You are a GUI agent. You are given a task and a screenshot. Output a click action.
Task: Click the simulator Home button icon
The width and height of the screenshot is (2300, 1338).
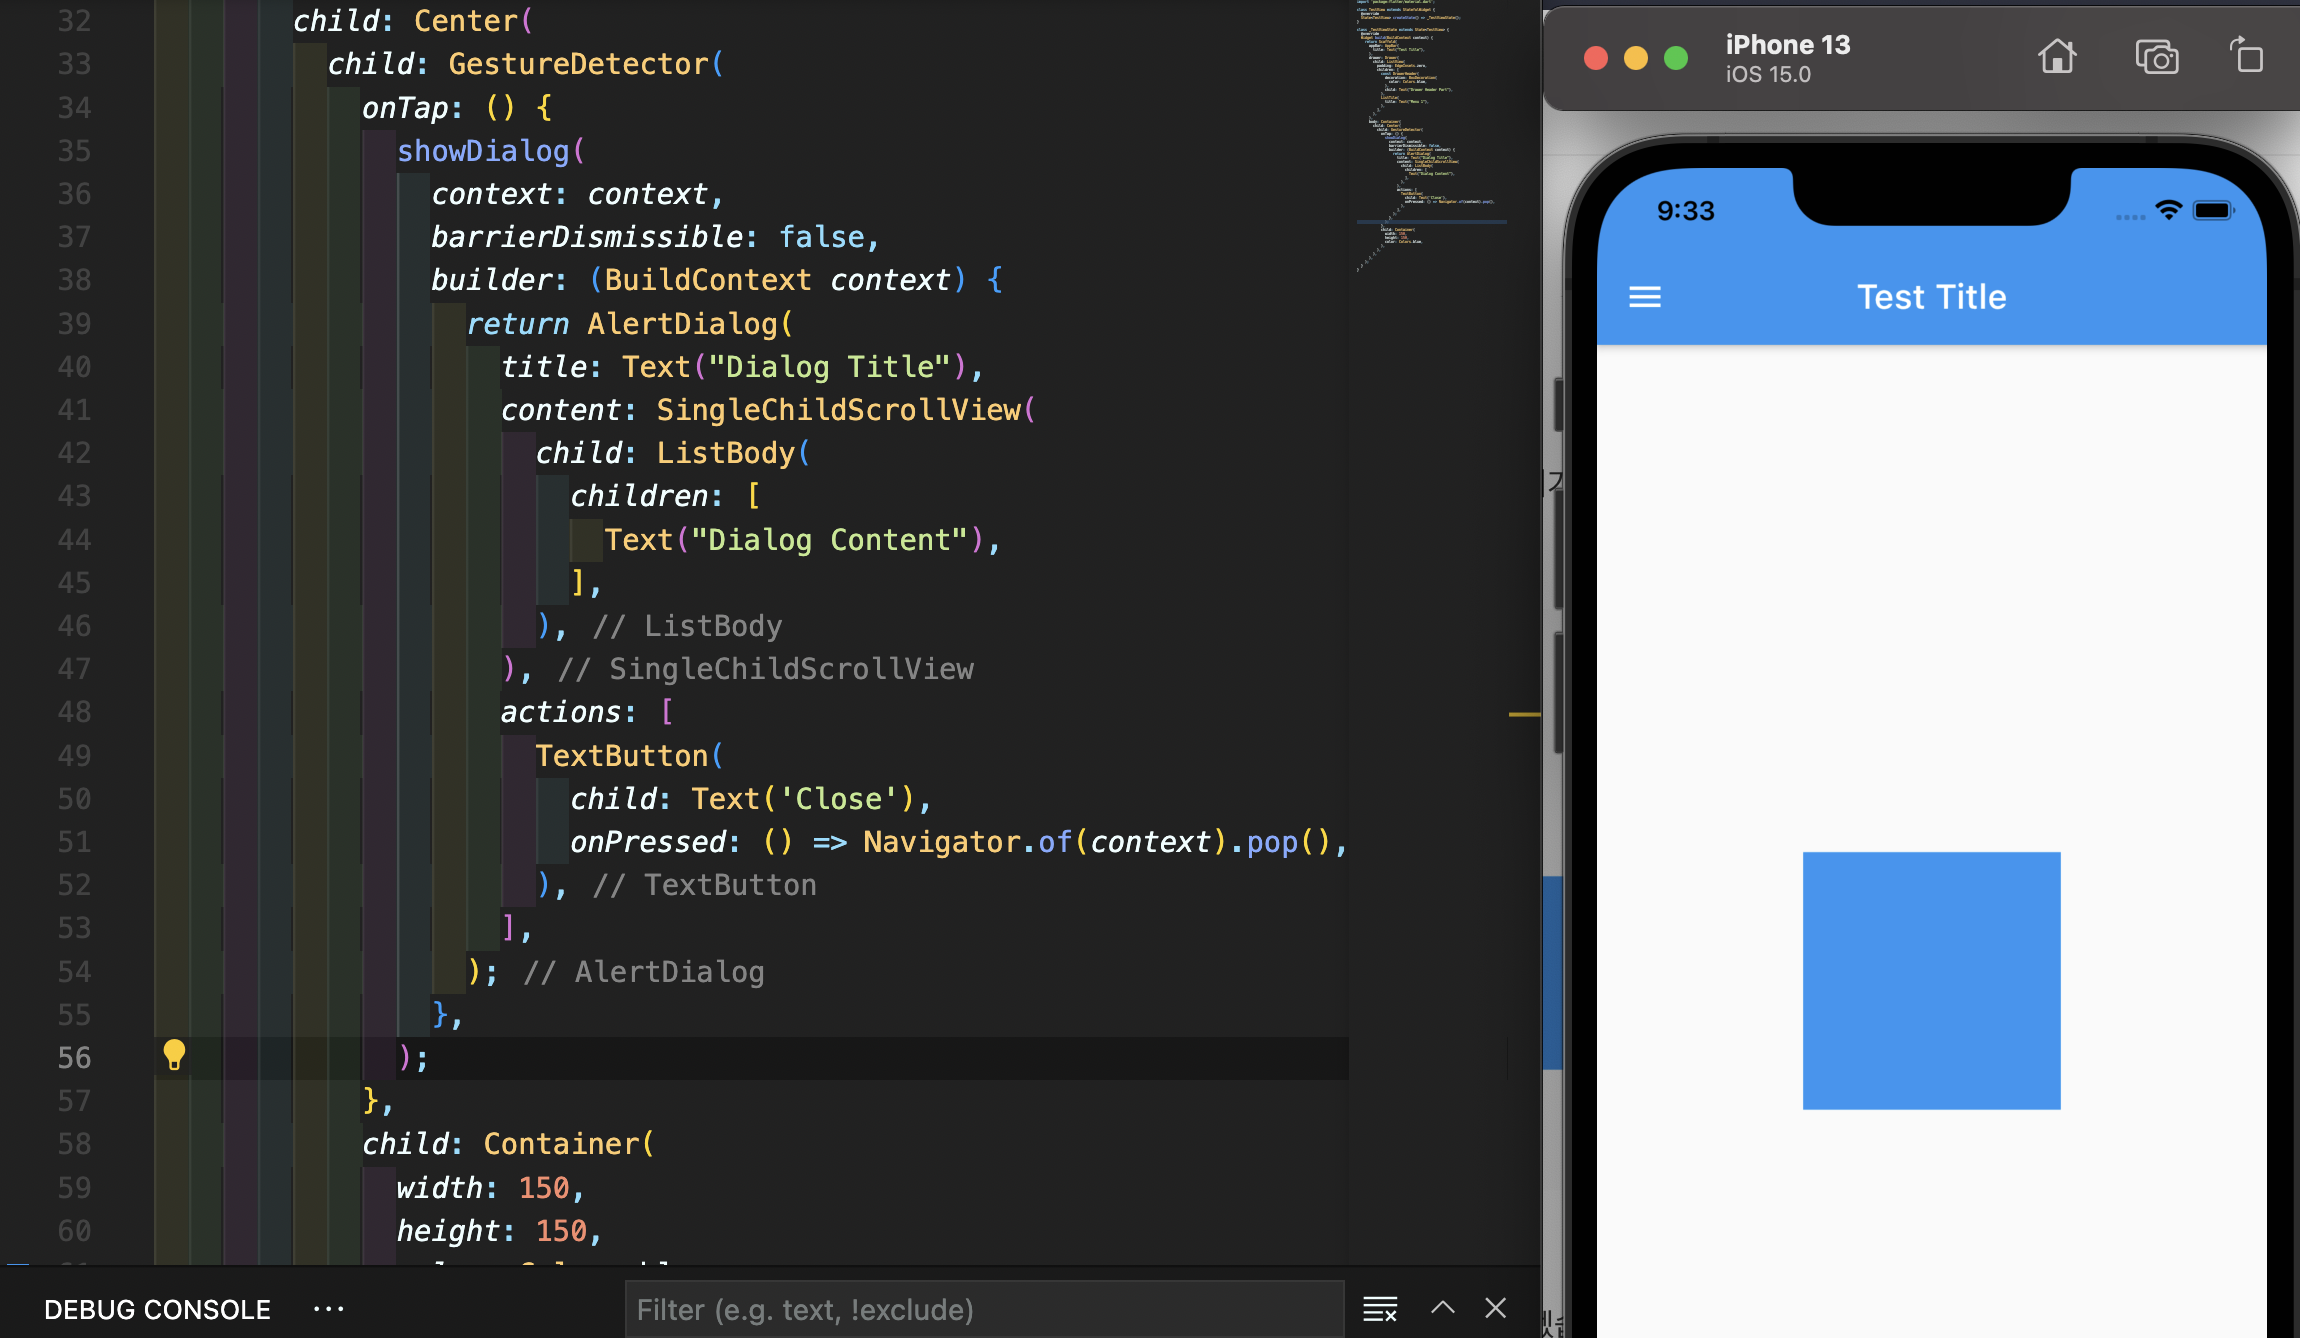coord(2056,57)
